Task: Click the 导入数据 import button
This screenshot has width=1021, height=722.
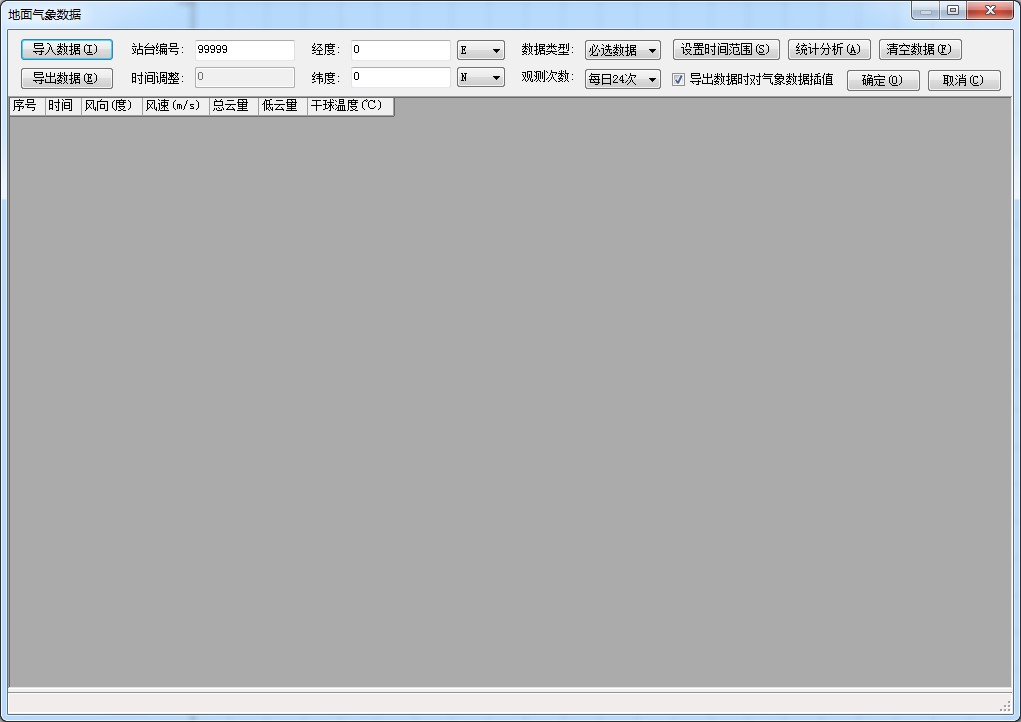Action: click(x=66, y=50)
